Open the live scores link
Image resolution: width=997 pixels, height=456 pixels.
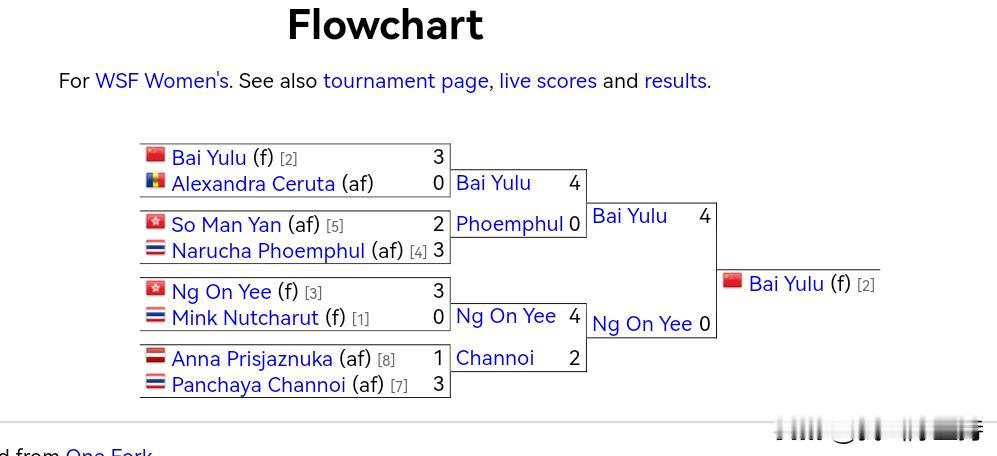(x=548, y=81)
